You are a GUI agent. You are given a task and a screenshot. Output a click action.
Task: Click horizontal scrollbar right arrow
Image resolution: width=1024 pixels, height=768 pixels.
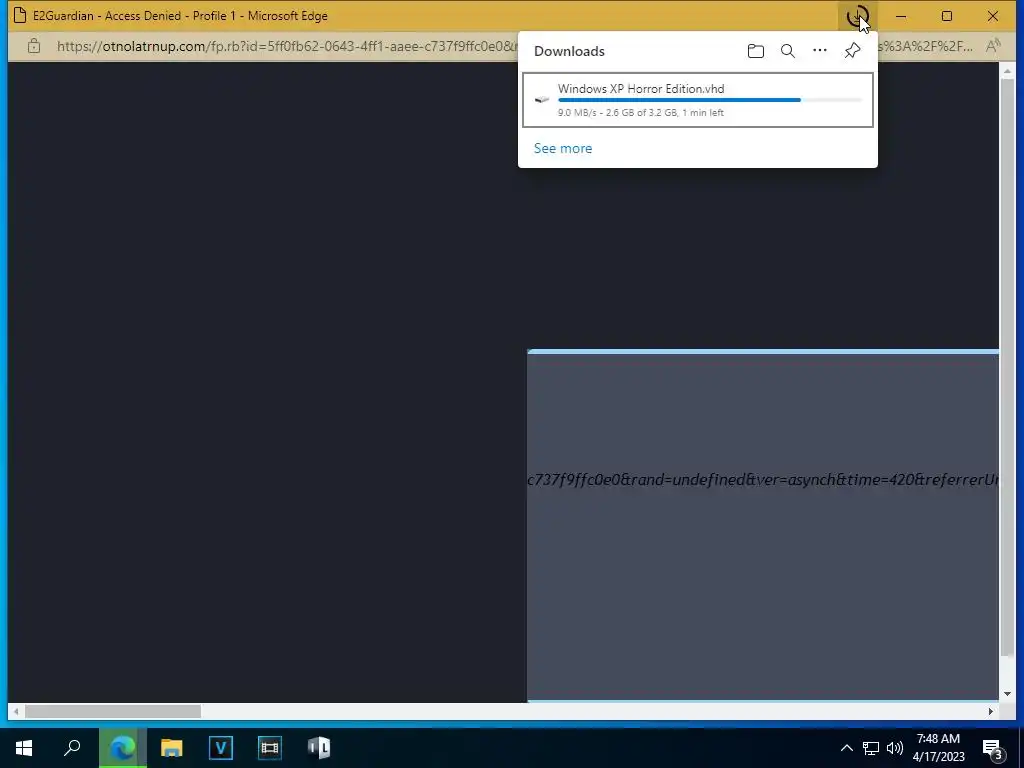pos(991,711)
